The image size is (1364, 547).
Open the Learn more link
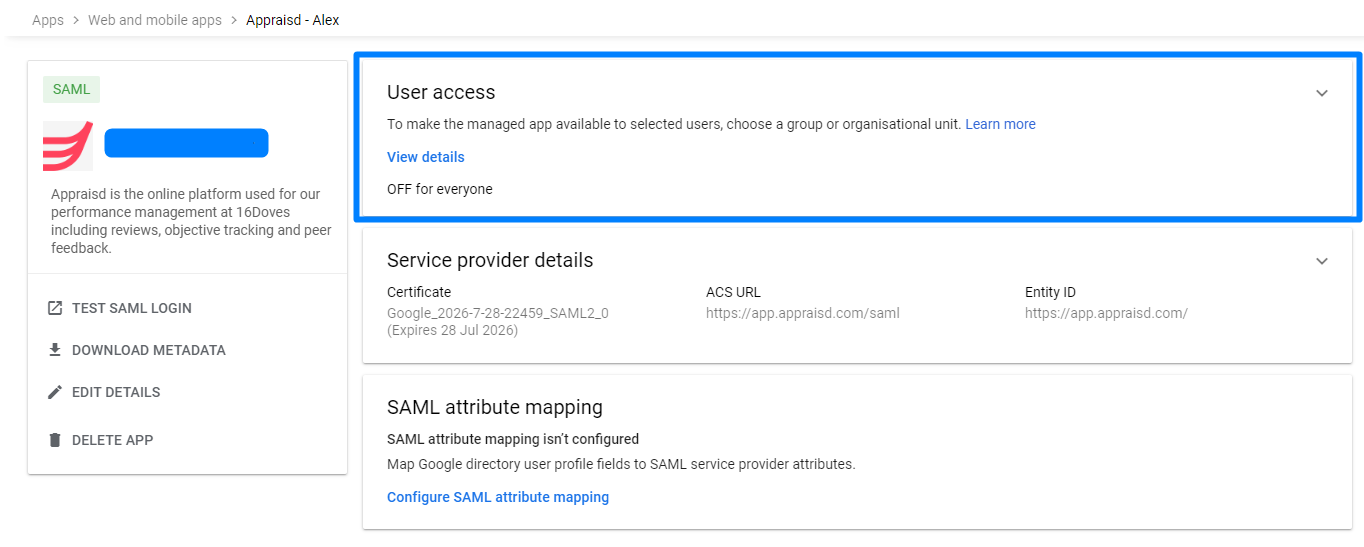click(1000, 124)
